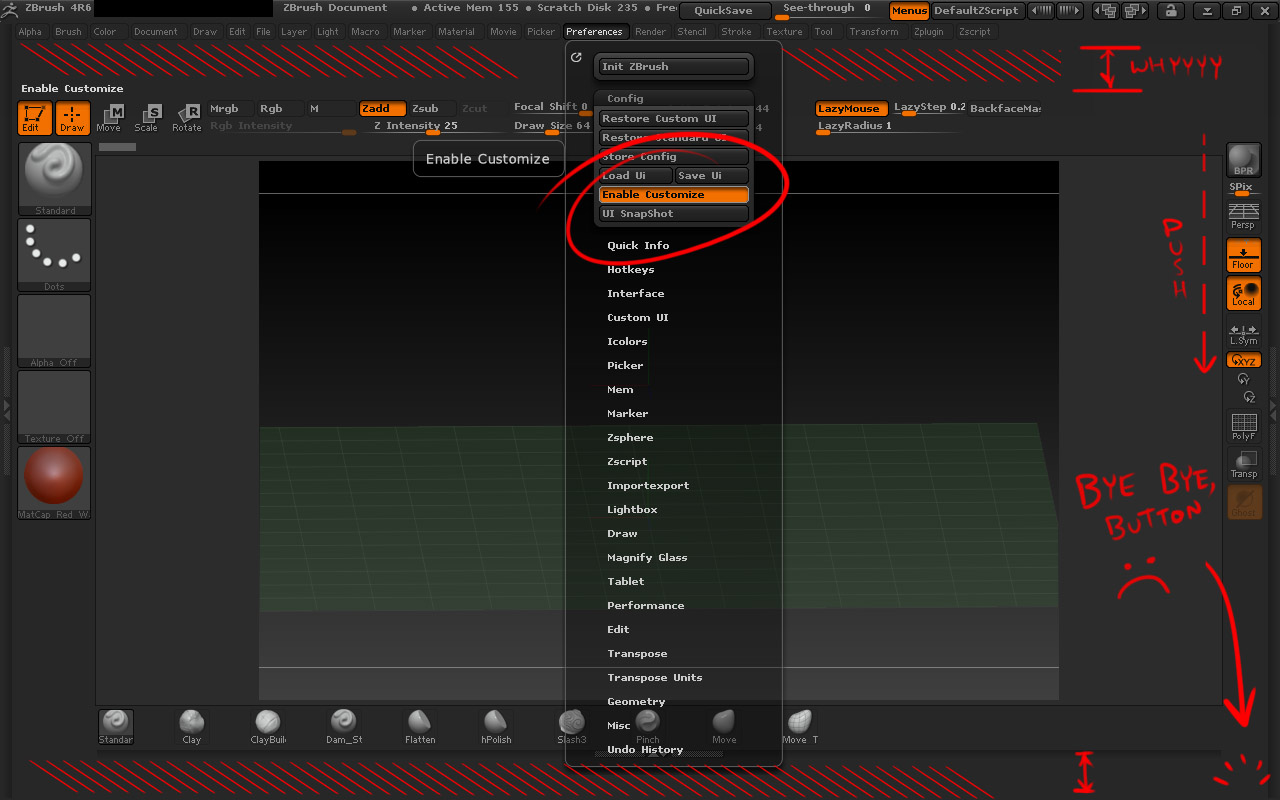Open the Standard brush thumbnail selector
Viewport: 1280px width, 800px height.
pos(55,178)
